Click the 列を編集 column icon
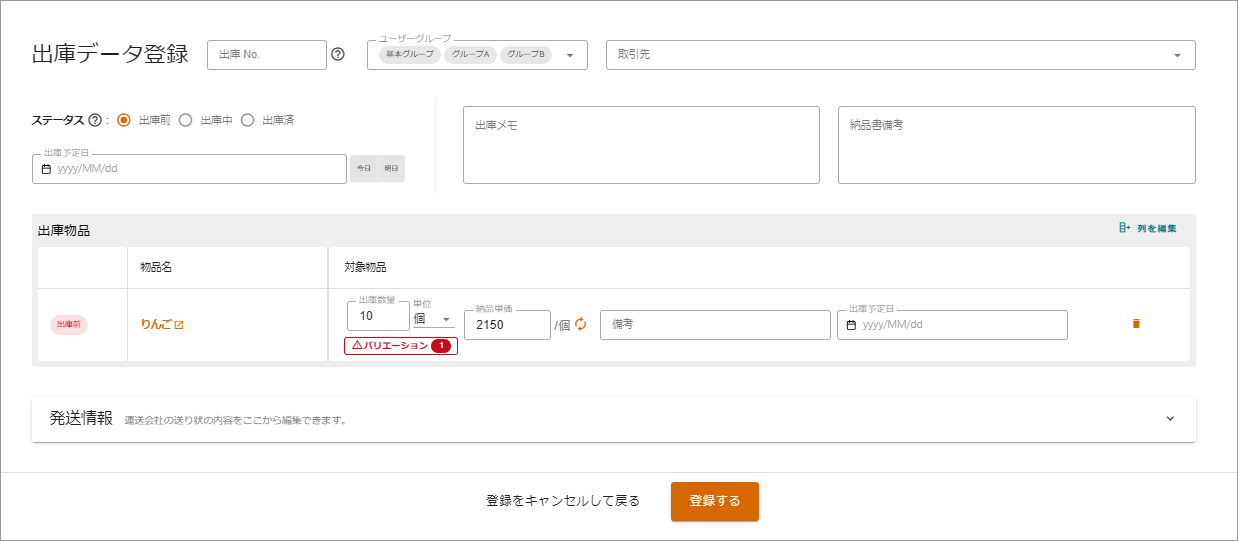This screenshot has height=541, width=1238. tap(1125, 228)
